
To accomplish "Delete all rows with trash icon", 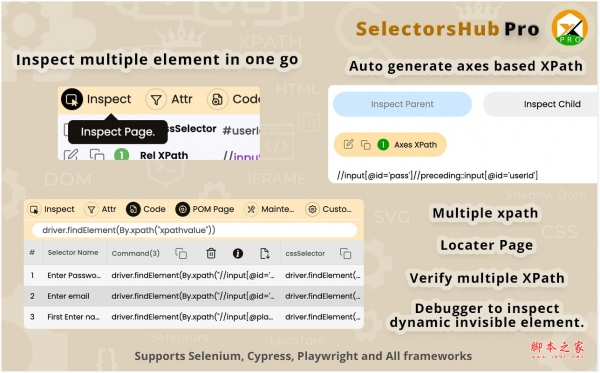I will [211, 253].
